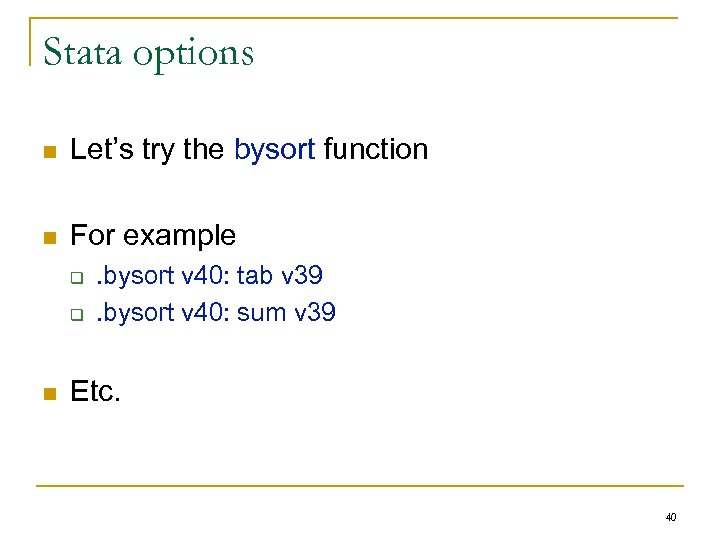720x540 pixels.
Task: Click "sum" in the second bysort command
Action: (x=263, y=313)
